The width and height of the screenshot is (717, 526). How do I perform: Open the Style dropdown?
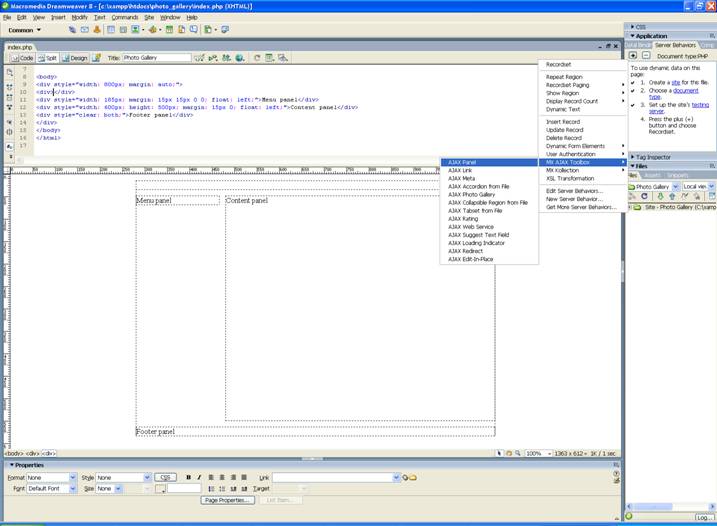[147, 478]
